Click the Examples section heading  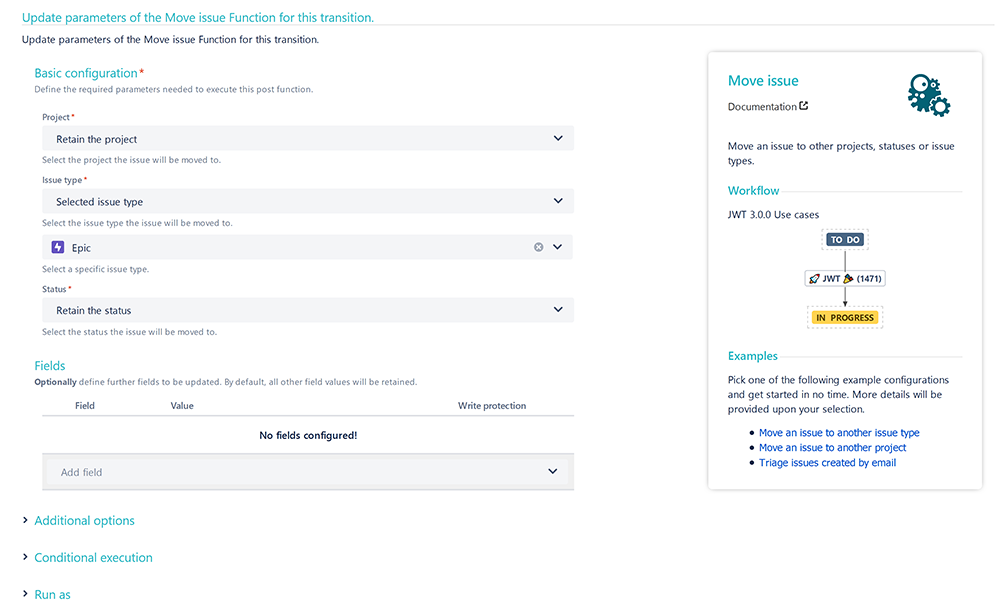[753, 356]
